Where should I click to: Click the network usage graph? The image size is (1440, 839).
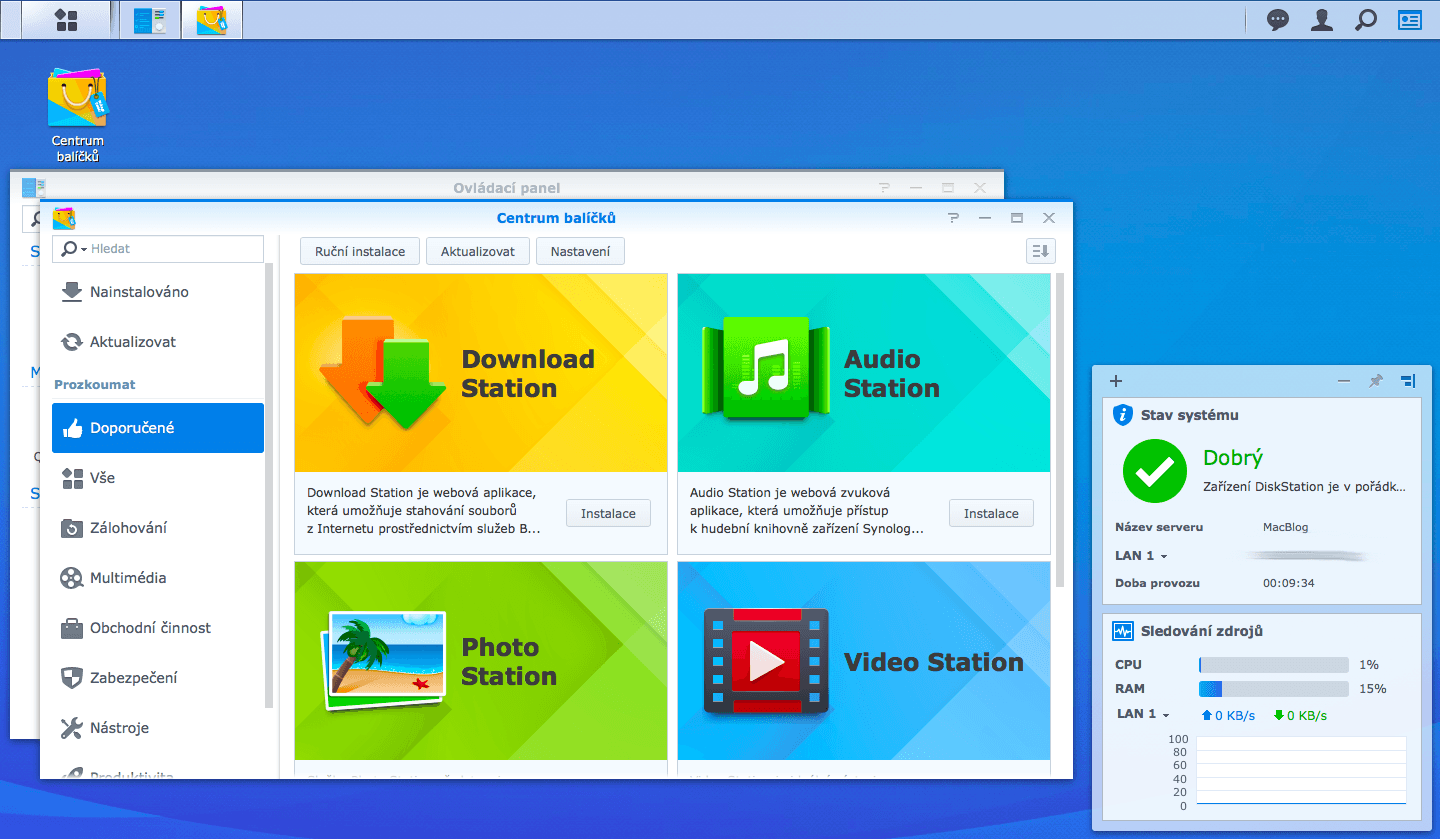pyautogui.click(x=1301, y=771)
